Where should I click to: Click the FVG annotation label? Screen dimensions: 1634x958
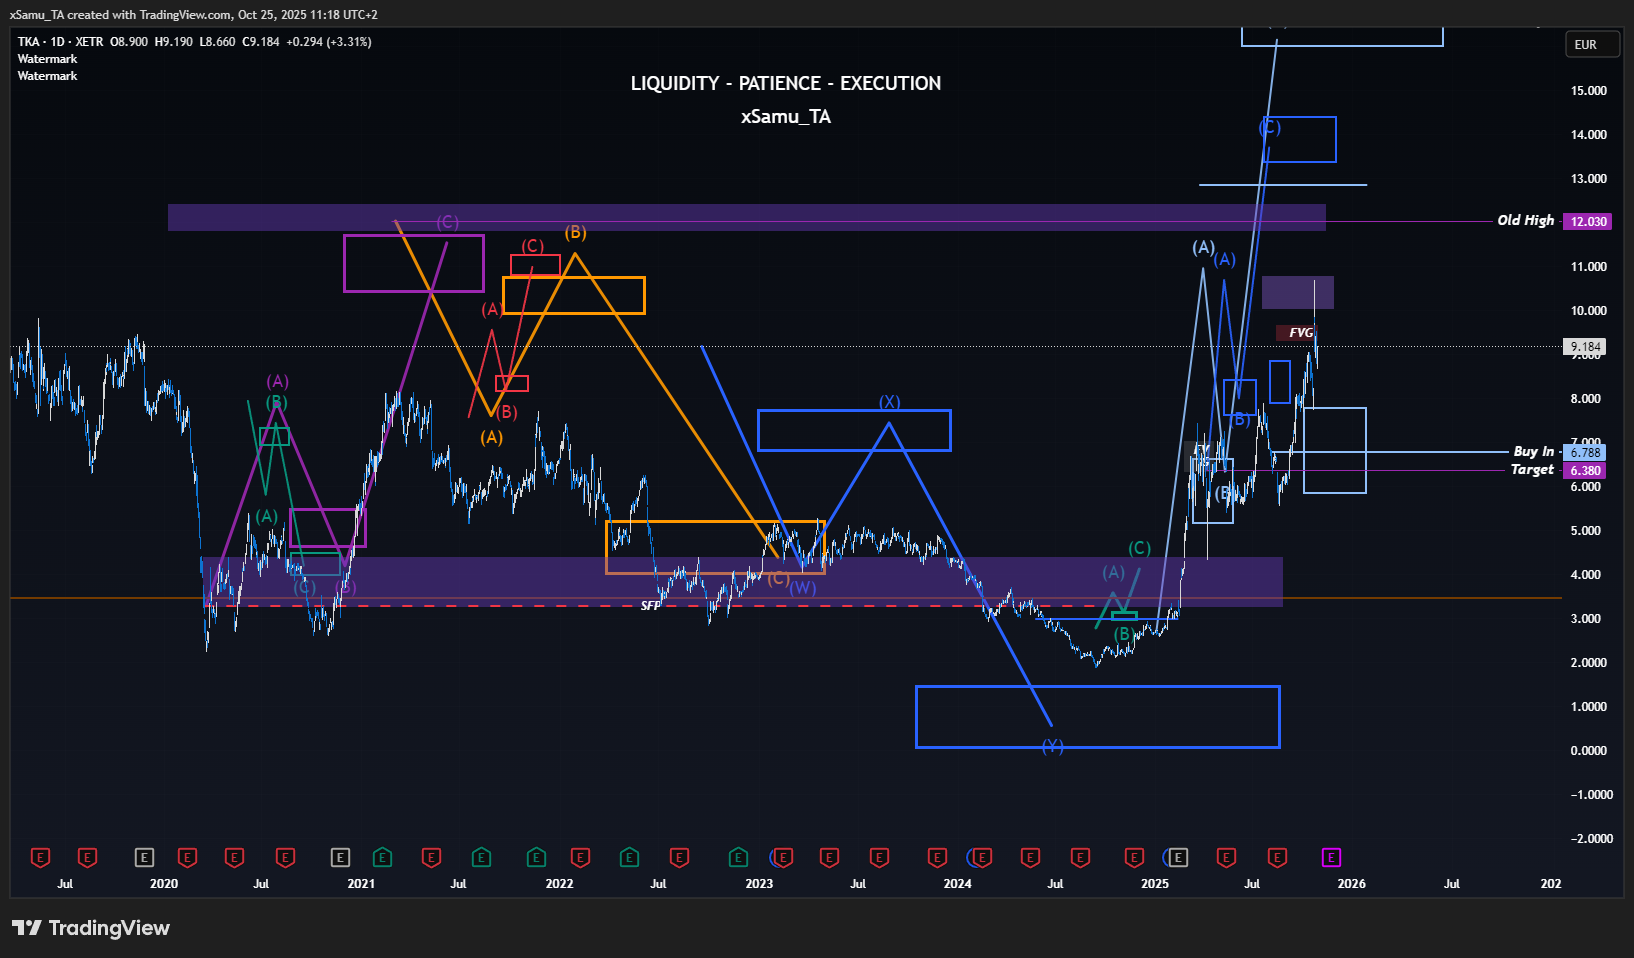tap(1300, 333)
